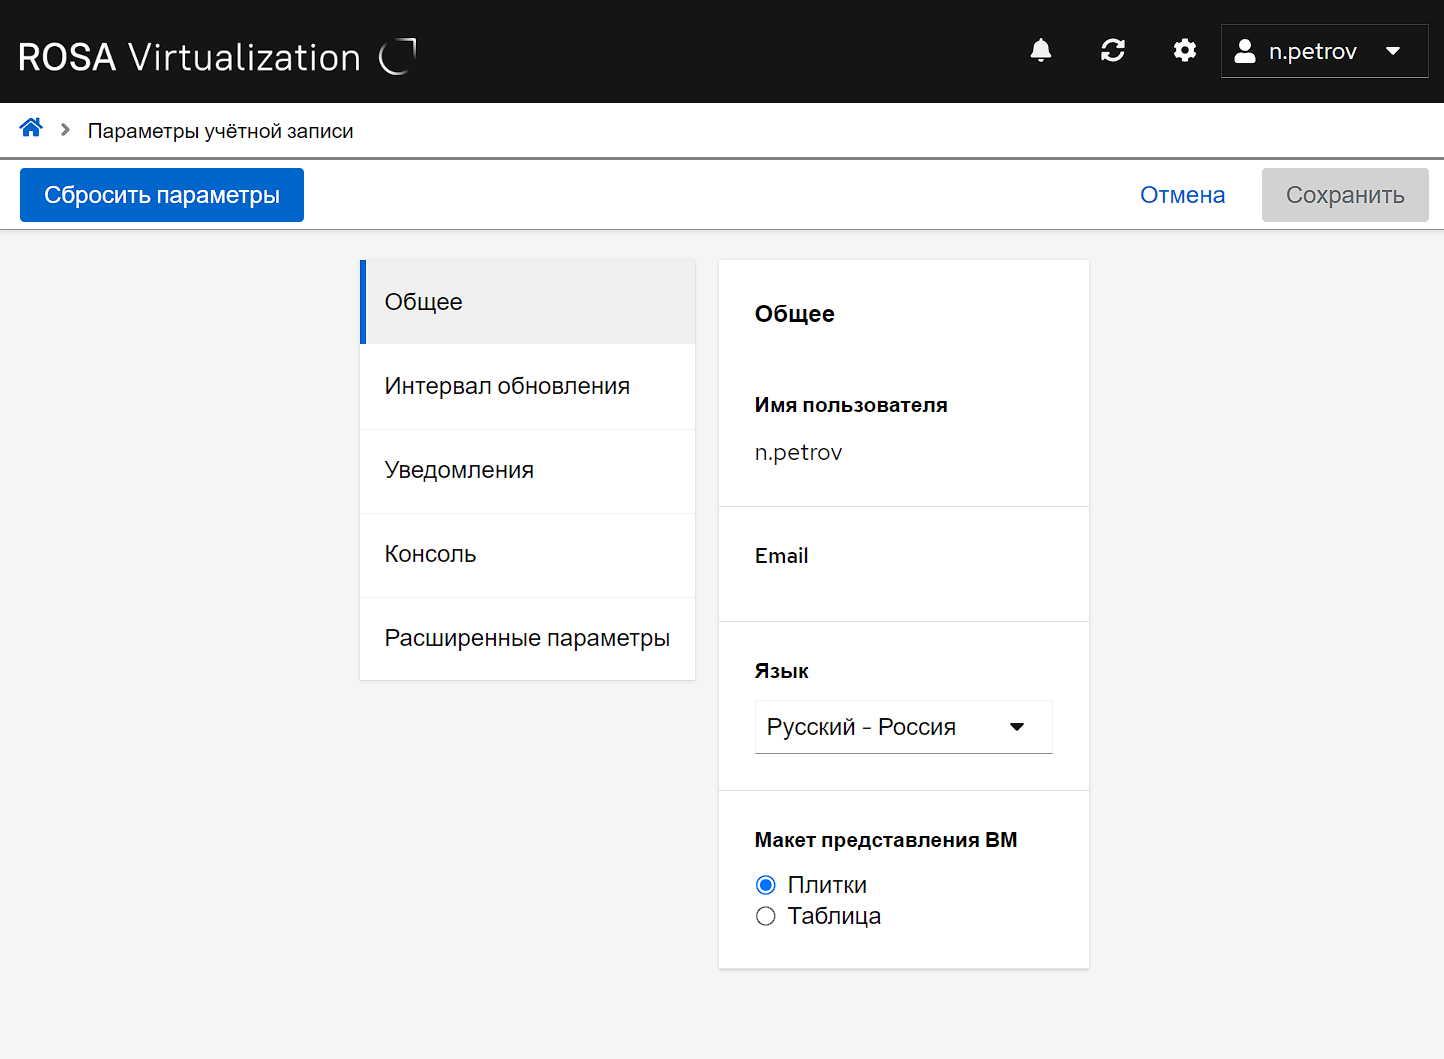Image resolution: width=1444 pixels, height=1059 pixels.
Task: Open Расширенные параметры tab
Action: [x=528, y=638]
